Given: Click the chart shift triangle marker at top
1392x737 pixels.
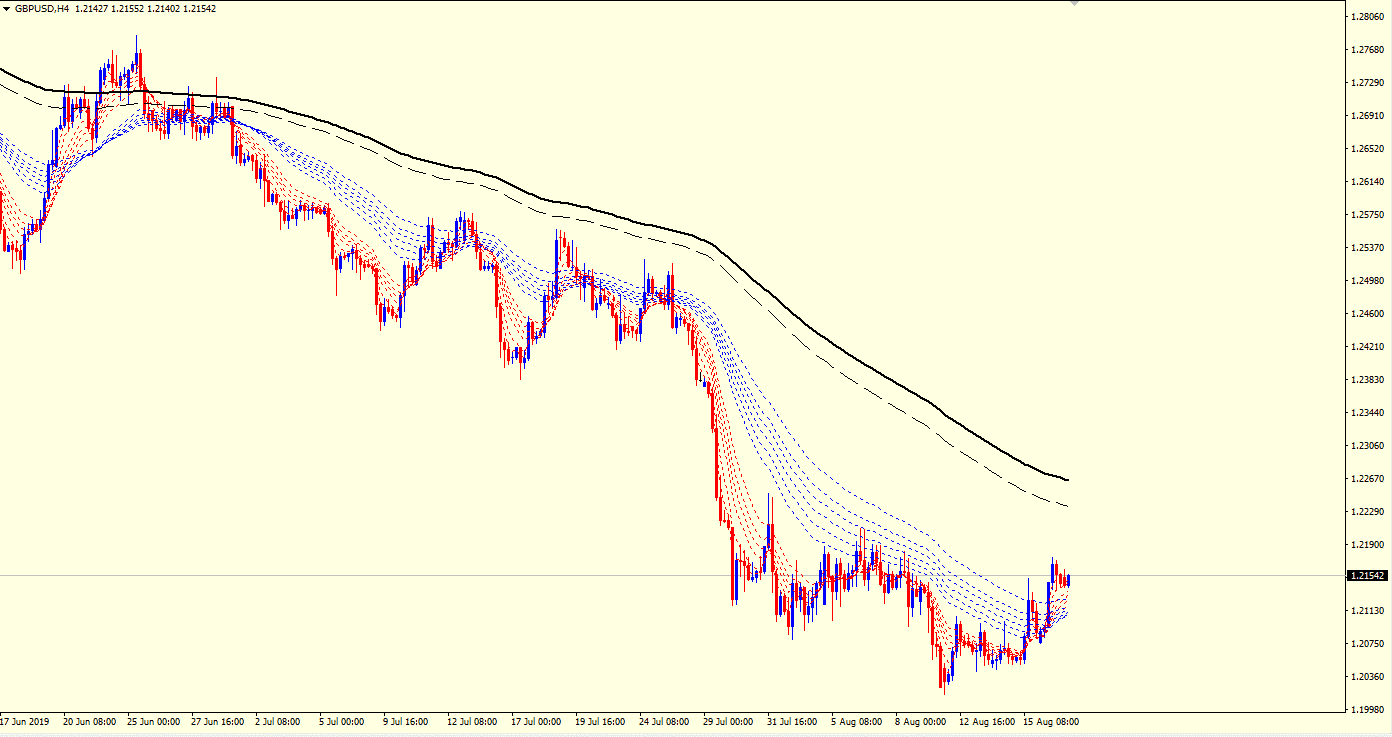Looking at the screenshot, I should pyautogui.click(x=1075, y=4).
